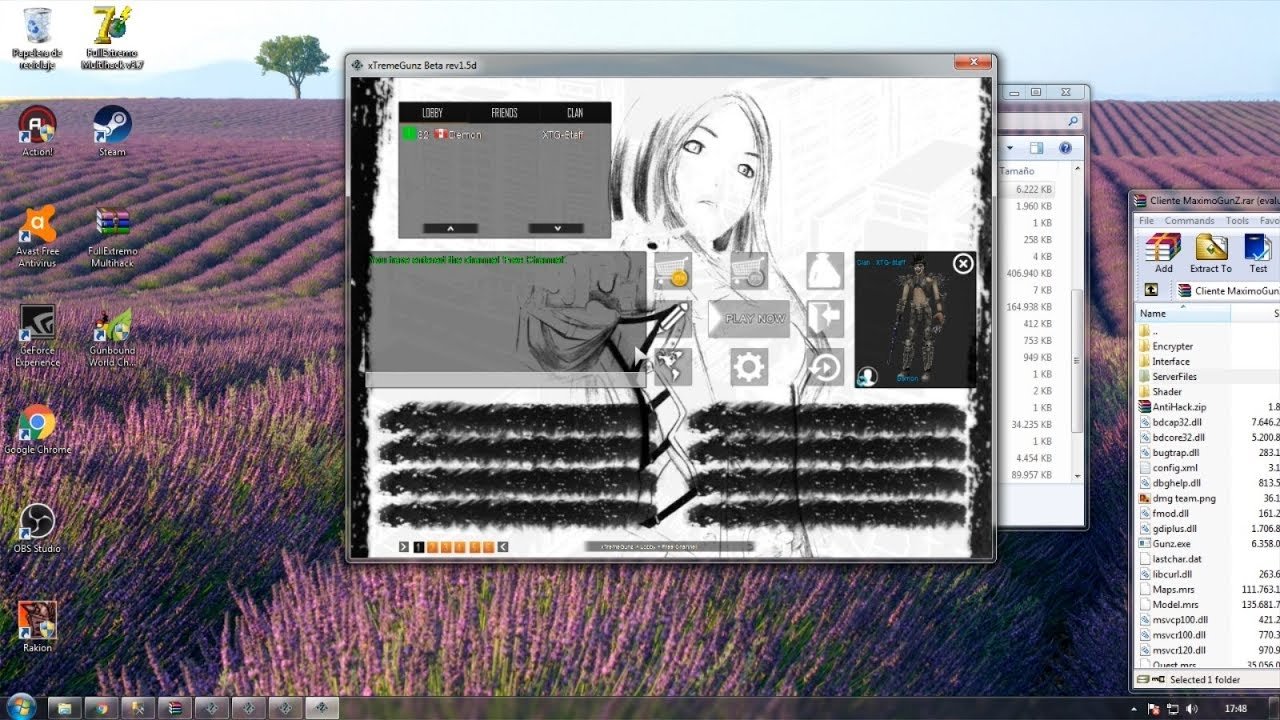Click the left-pointing page arrow in room list
This screenshot has width=1280, height=720.
(x=503, y=547)
